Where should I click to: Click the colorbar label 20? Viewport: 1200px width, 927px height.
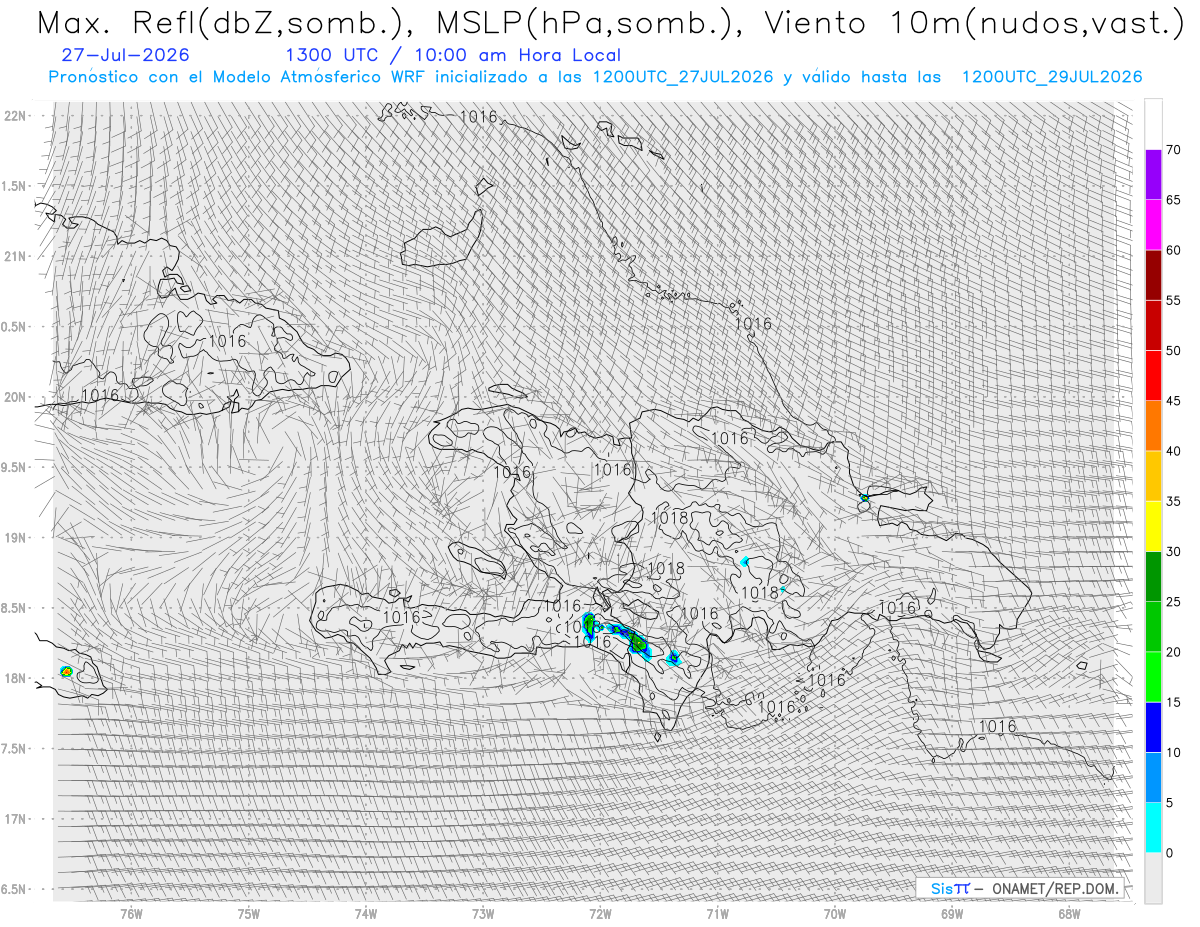tap(1174, 652)
